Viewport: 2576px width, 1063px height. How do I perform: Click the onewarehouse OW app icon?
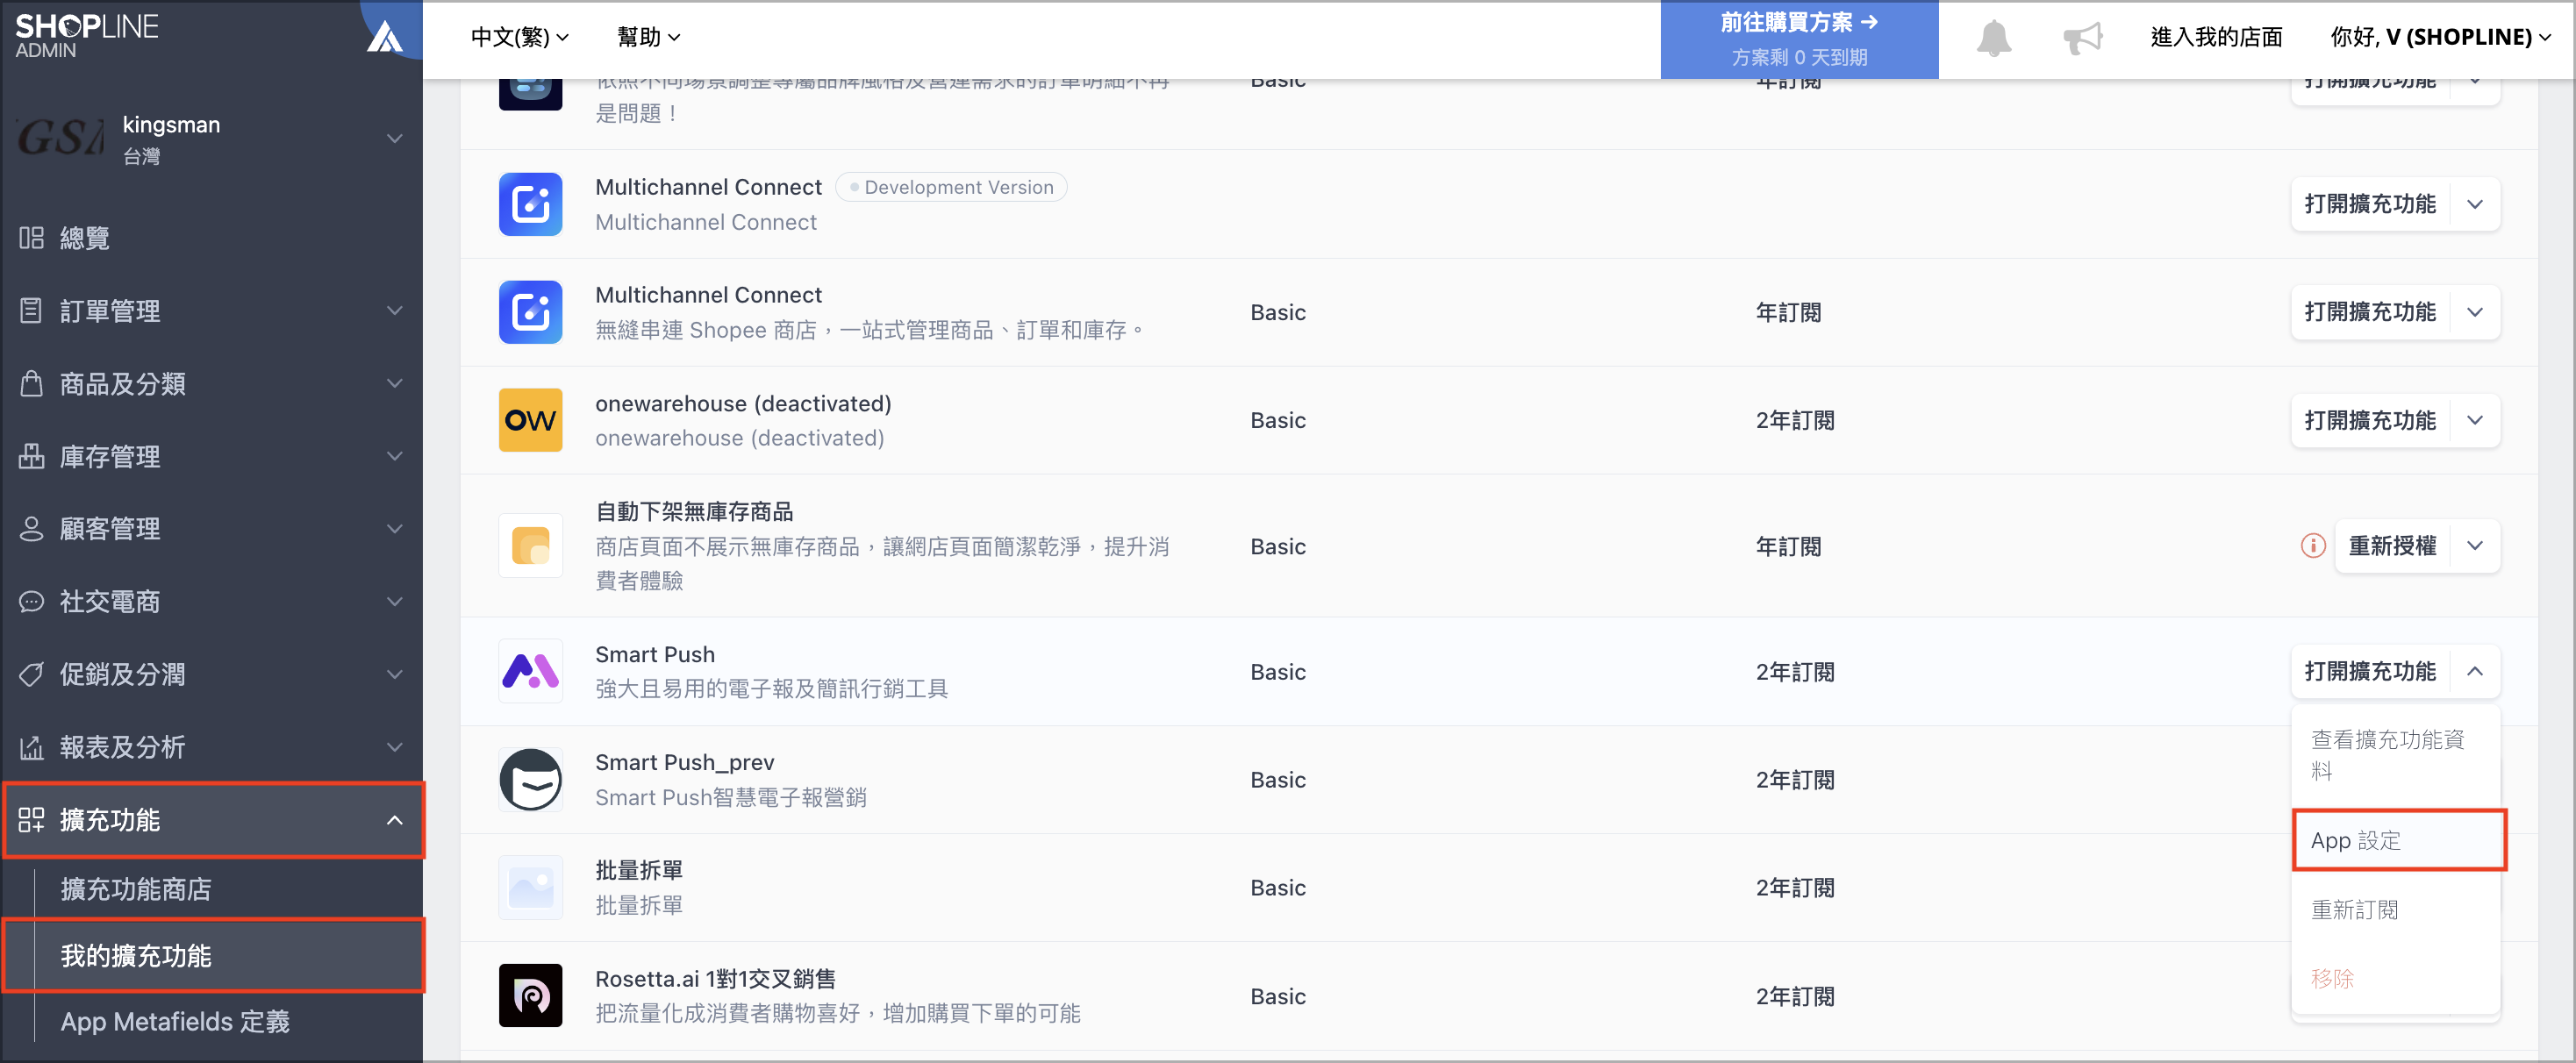click(530, 420)
